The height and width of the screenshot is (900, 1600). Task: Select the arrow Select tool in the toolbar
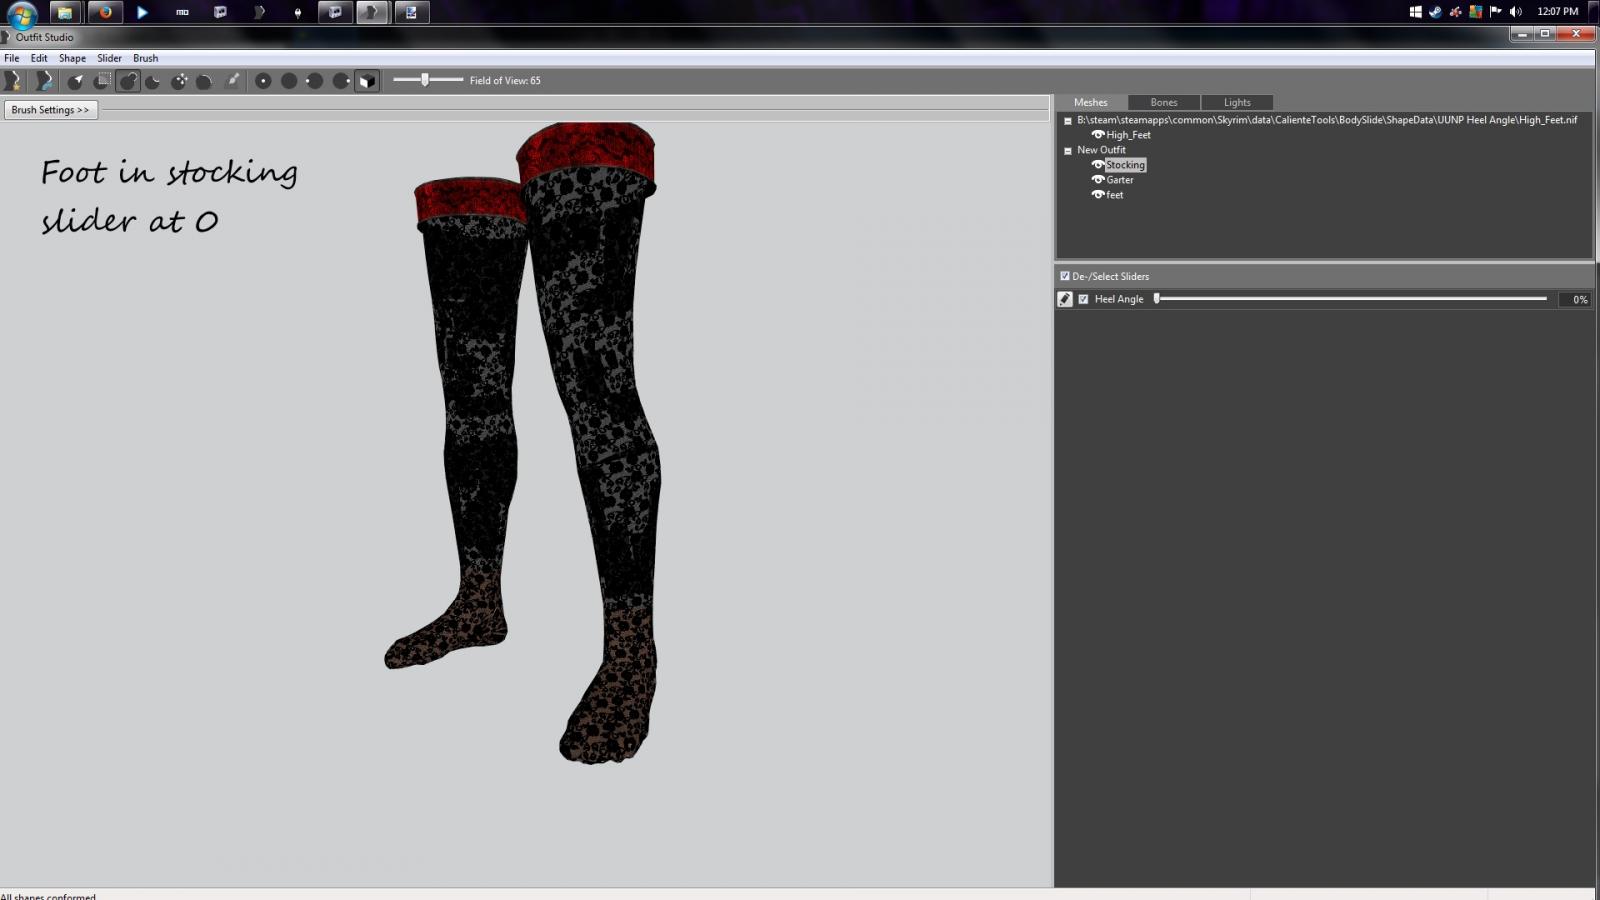tap(76, 81)
